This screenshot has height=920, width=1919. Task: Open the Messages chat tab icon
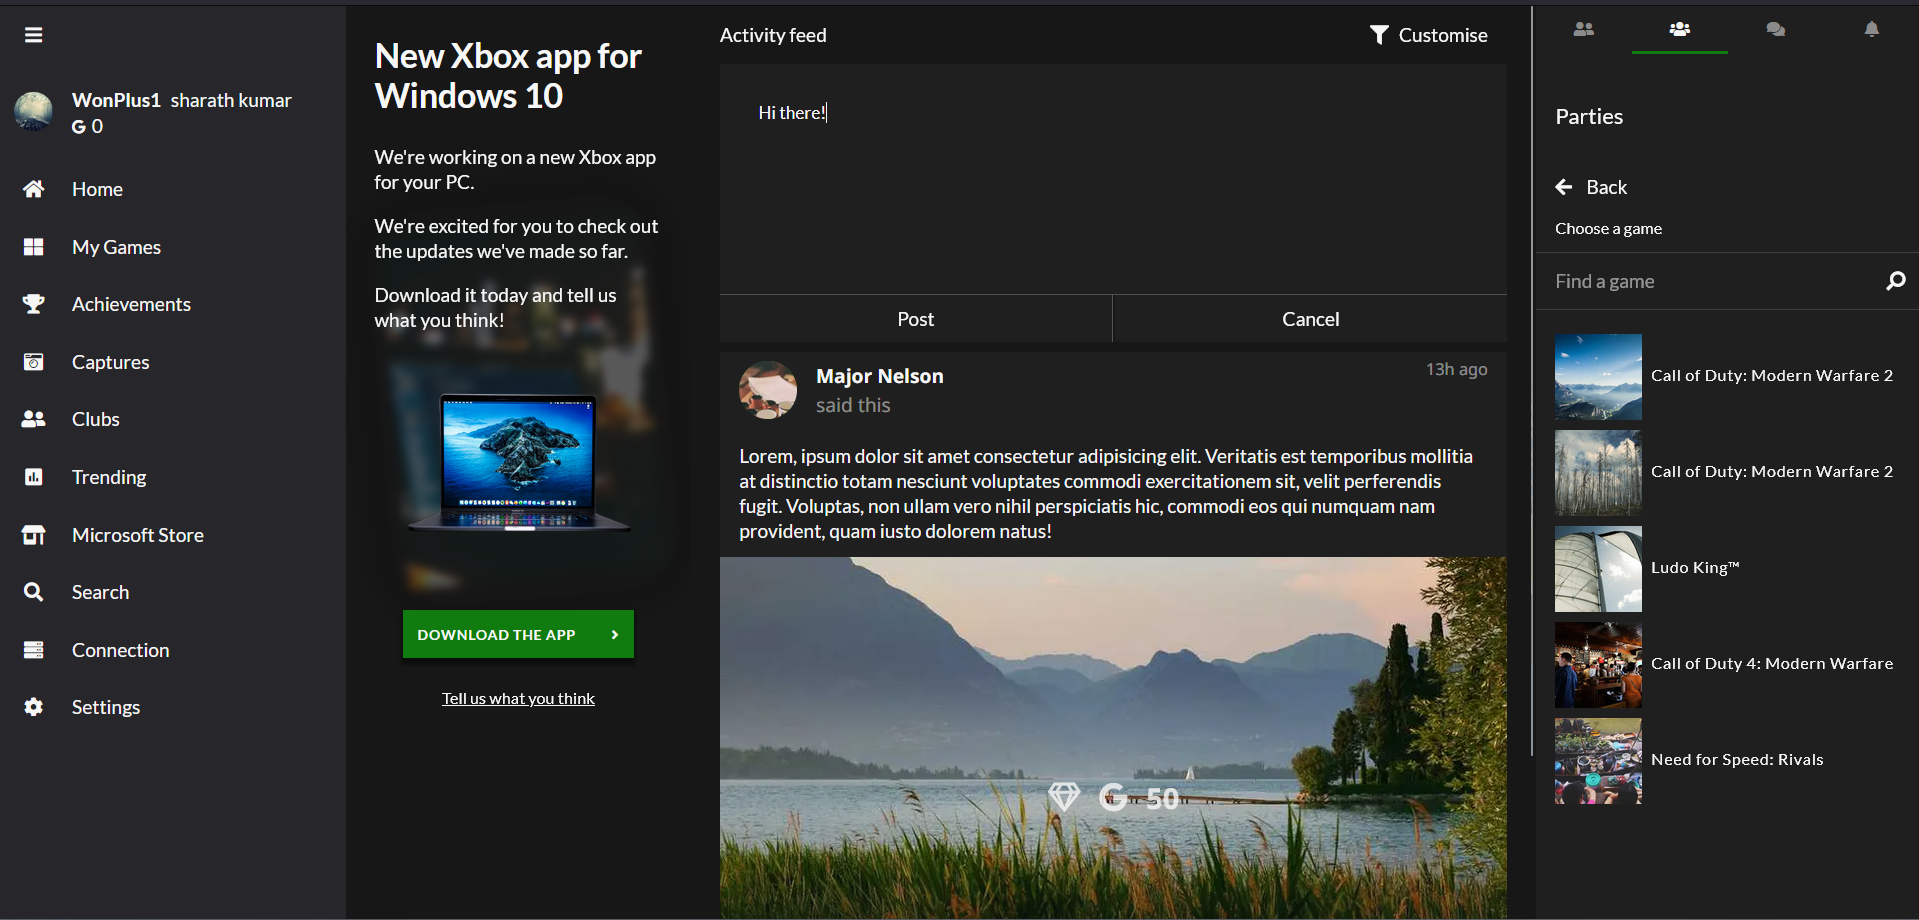pyautogui.click(x=1776, y=29)
